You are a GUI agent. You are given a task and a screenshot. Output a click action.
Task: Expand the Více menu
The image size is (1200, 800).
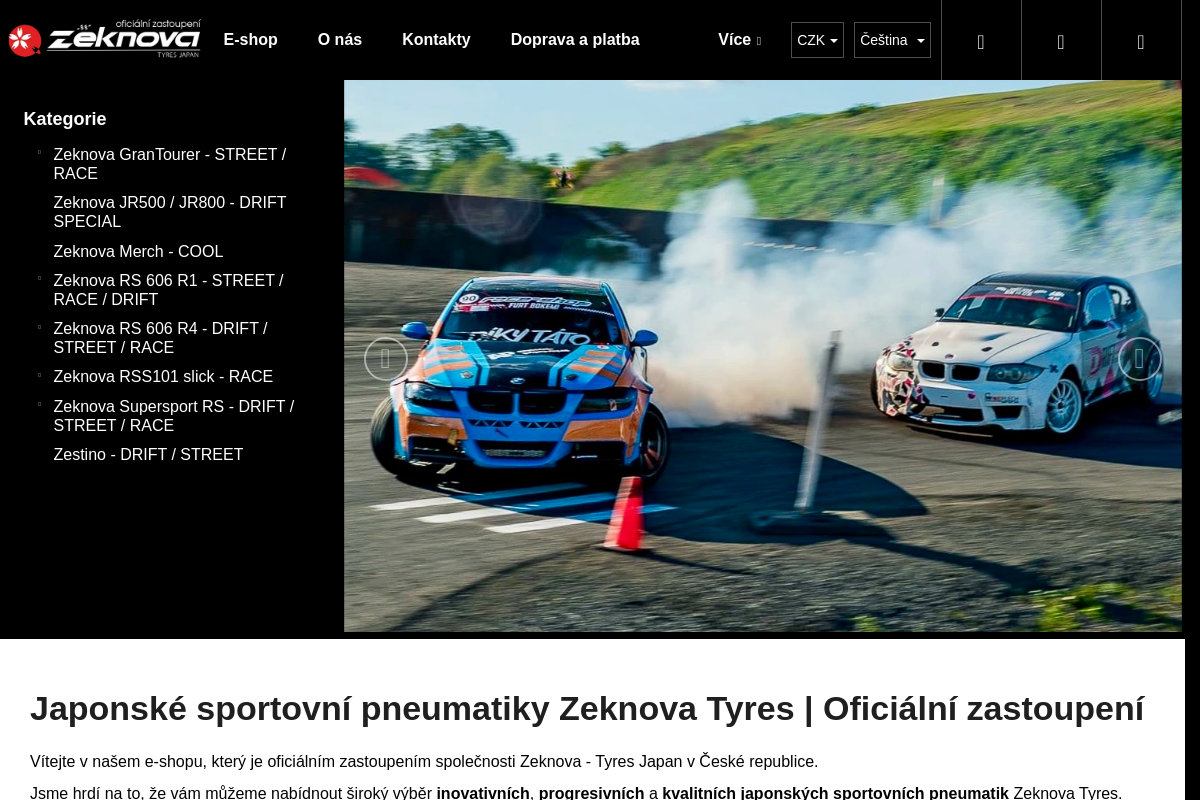pos(739,40)
